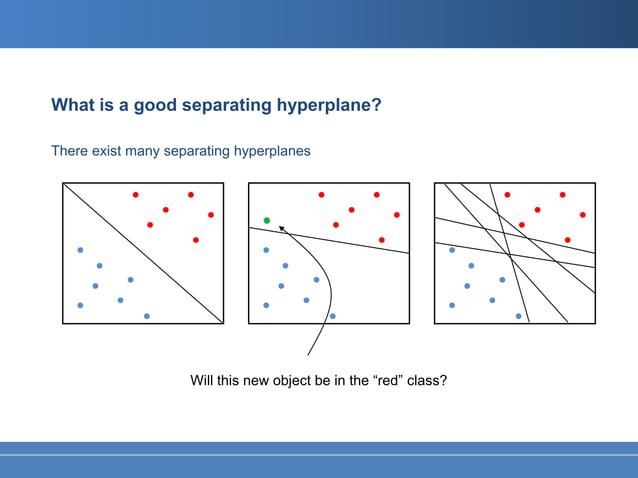Click the caption asking about the red class
This screenshot has height=478, width=638.
pyautogui.click(x=319, y=380)
